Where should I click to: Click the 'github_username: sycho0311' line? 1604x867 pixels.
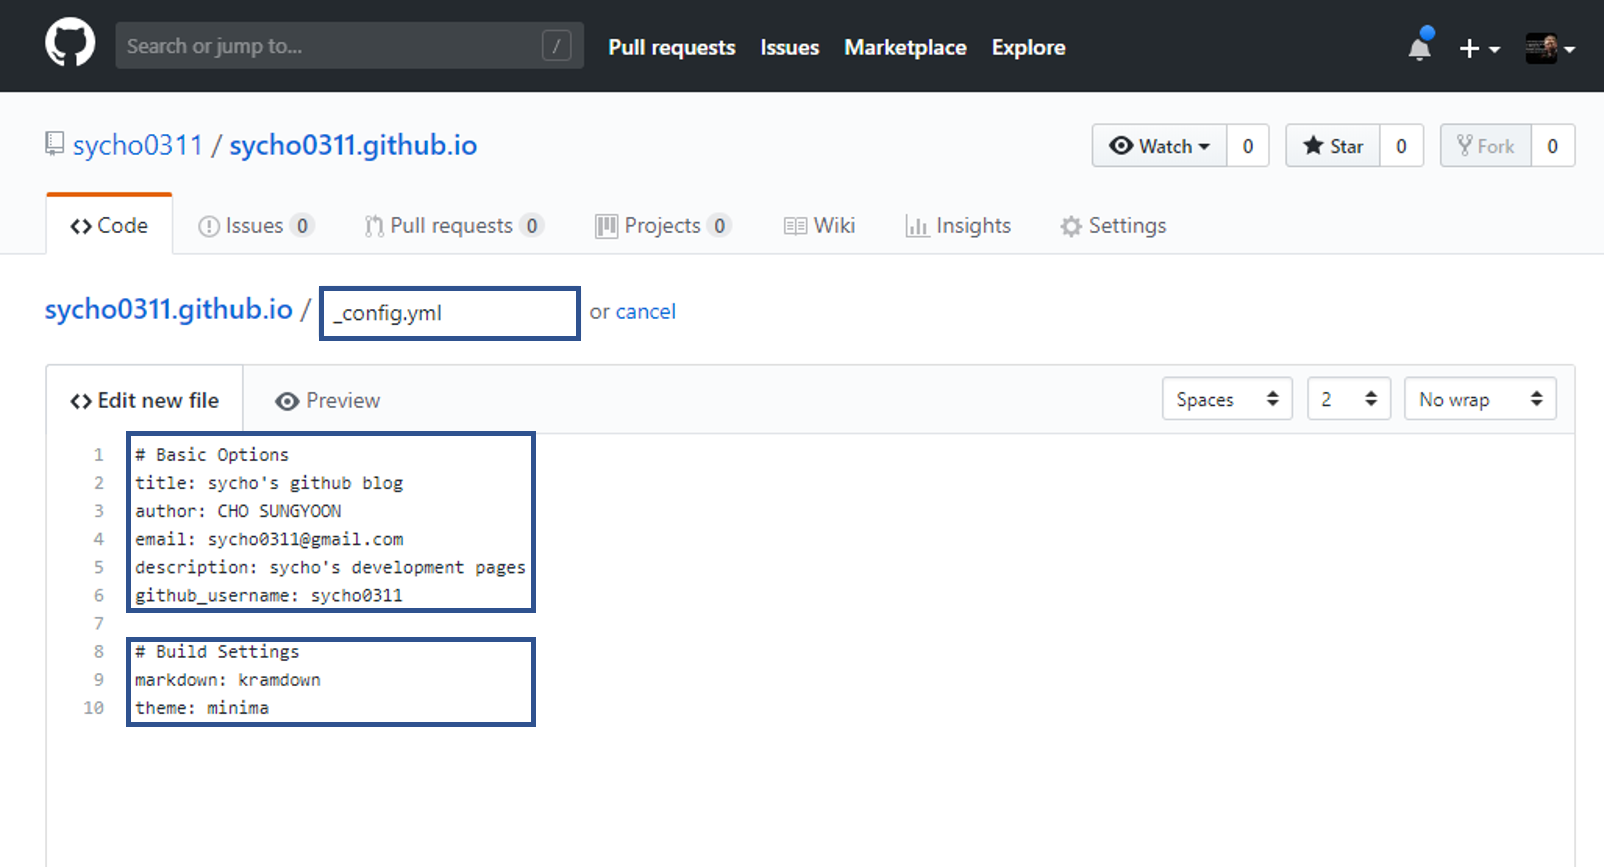tap(269, 595)
